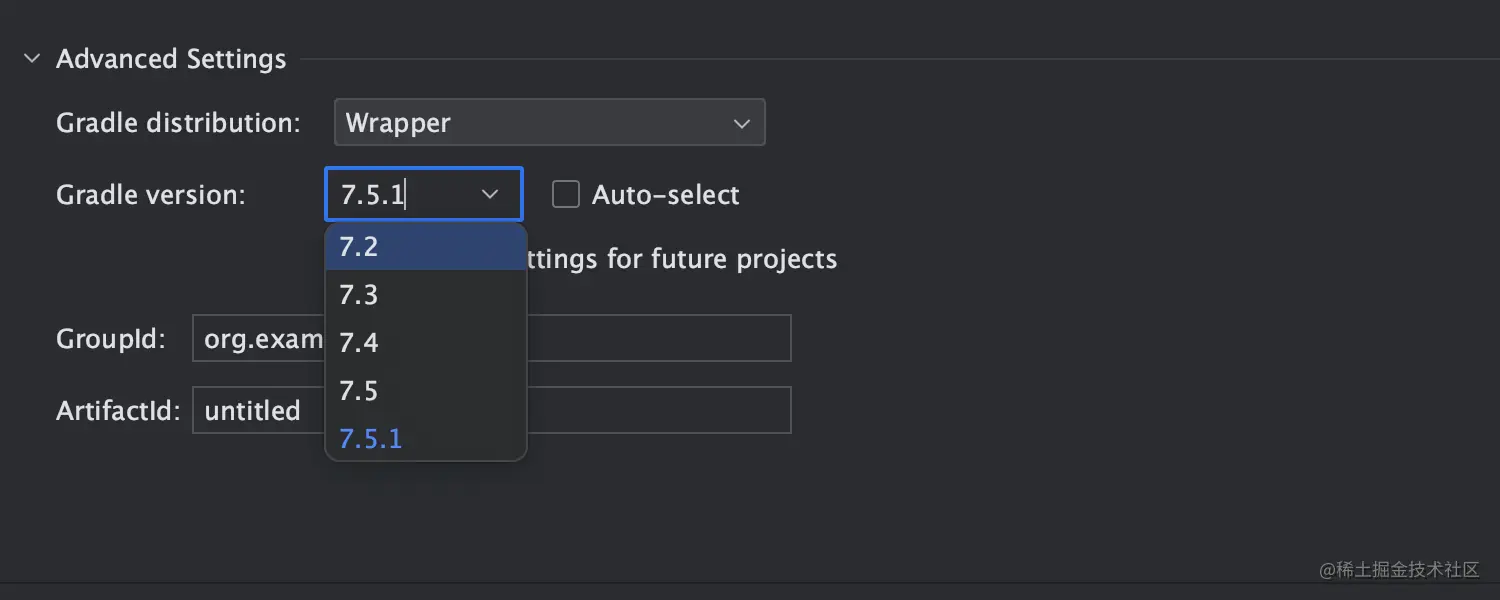Focus the GroupId input field
This screenshot has height=600, width=1500.
[660, 339]
